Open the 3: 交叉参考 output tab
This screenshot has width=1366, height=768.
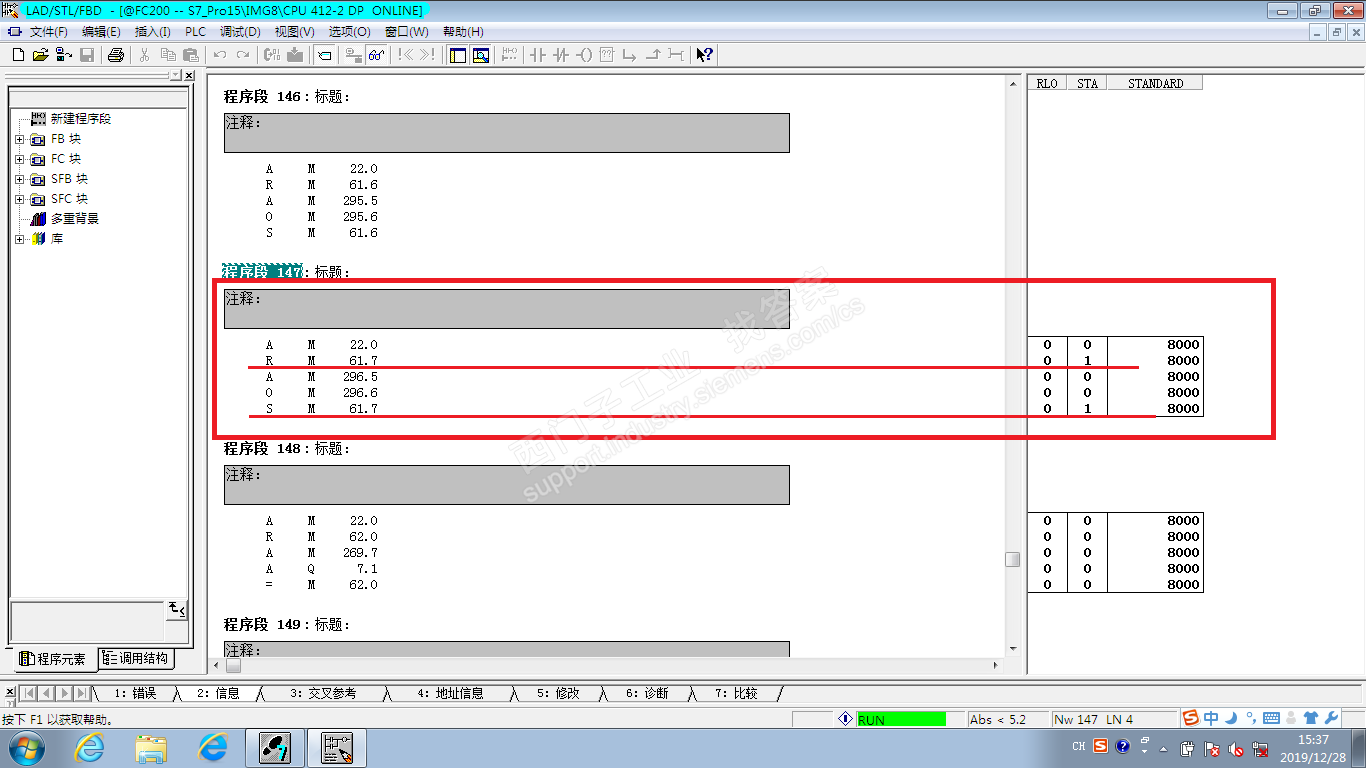click(x=323, y=693)
